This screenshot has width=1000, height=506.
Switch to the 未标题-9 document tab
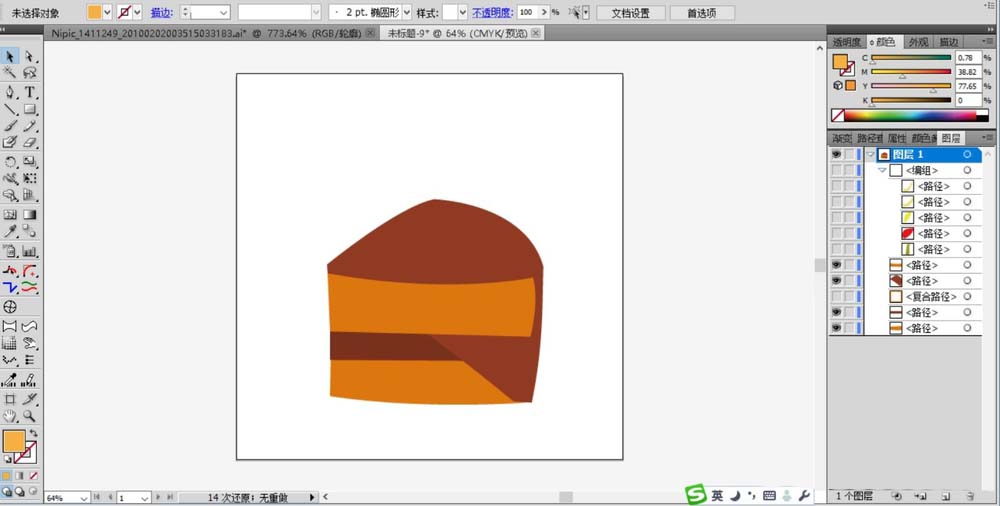tap(456, 33)
